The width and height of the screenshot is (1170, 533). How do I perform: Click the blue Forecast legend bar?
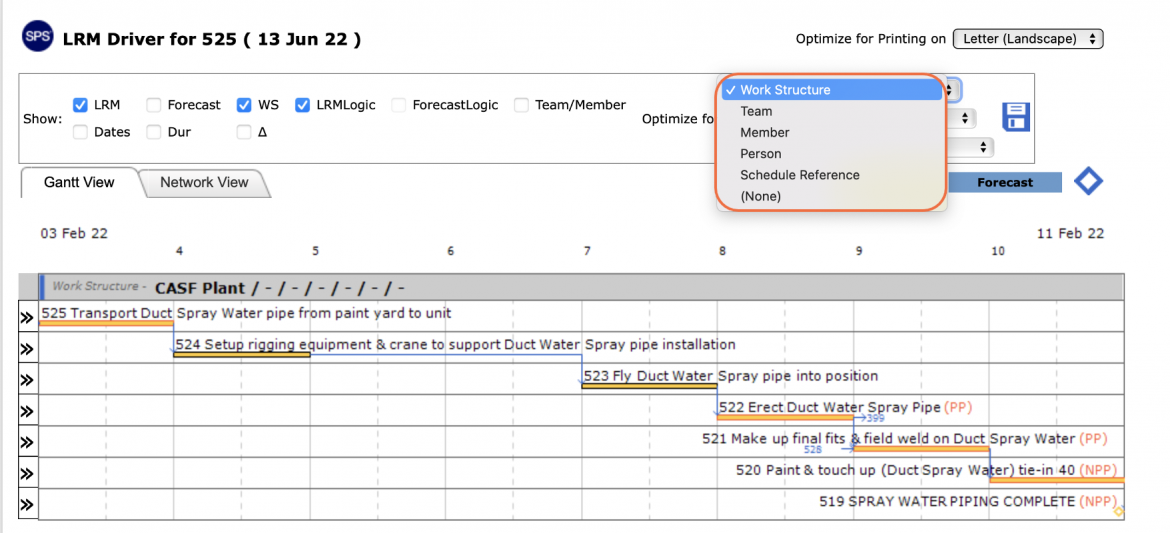tap(1004, 182)
